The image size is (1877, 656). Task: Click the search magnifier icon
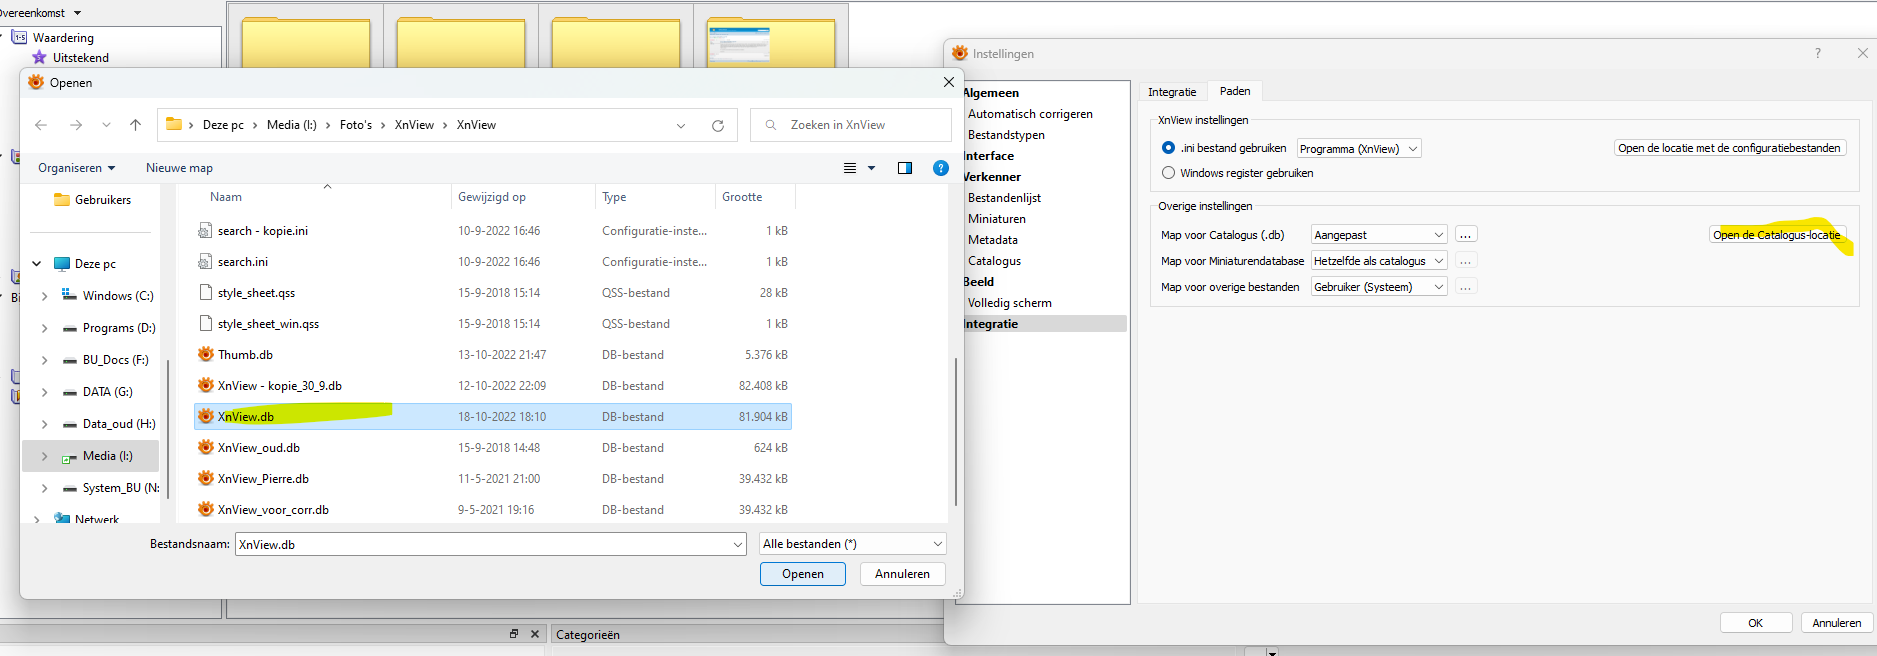pyautogui.click(x=771, y=125)
